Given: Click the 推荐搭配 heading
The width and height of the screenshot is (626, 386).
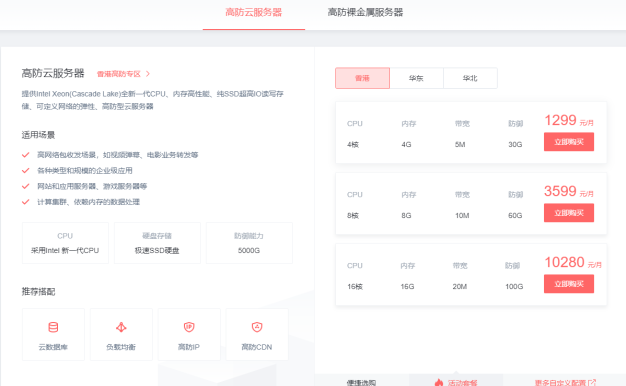Looking at the screenshot, I should [38, 292].
